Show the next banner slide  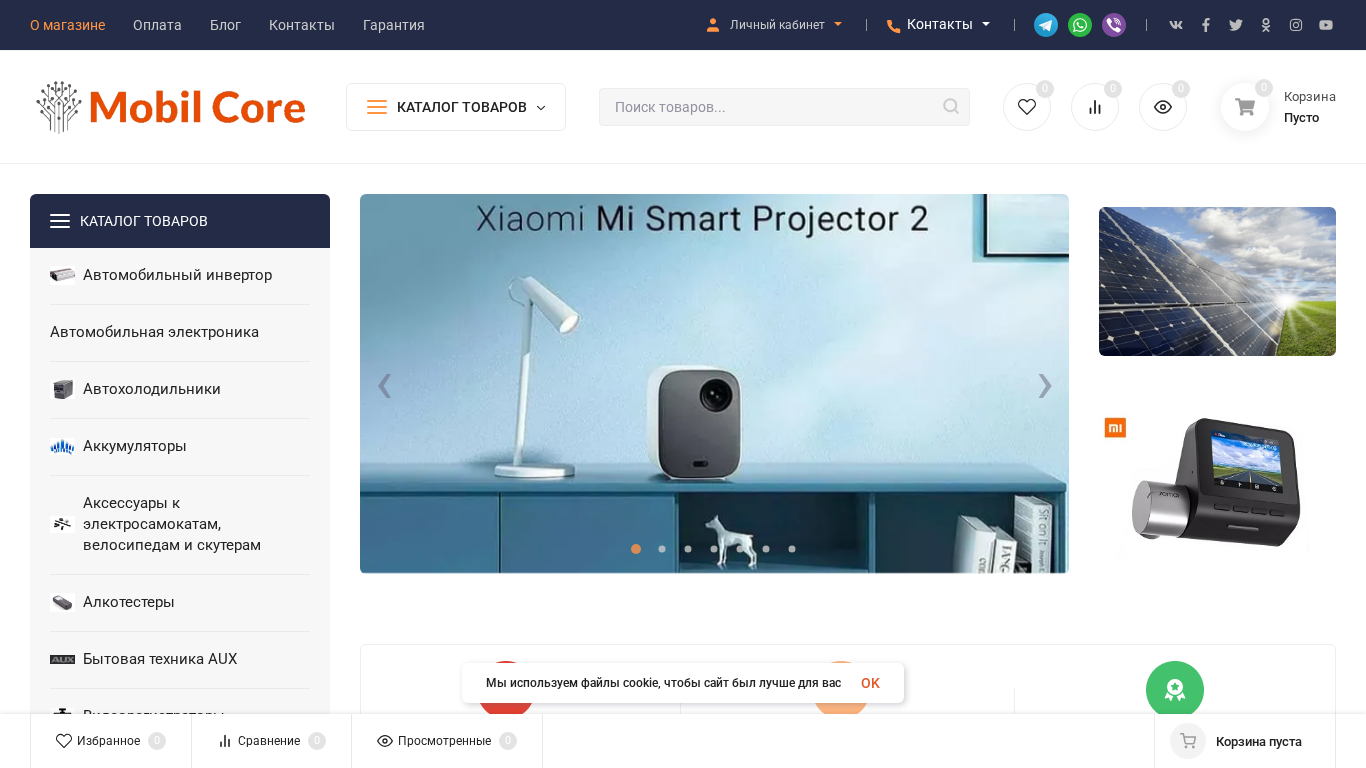[1045, 385]
